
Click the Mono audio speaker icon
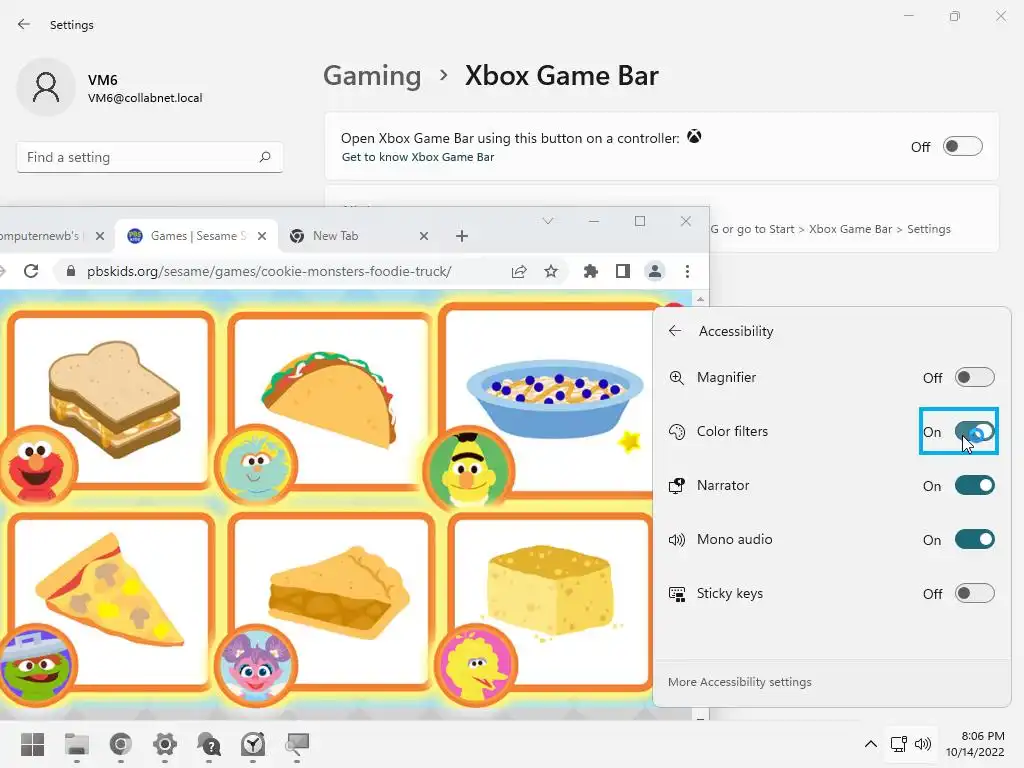click(x=677, y=539)
